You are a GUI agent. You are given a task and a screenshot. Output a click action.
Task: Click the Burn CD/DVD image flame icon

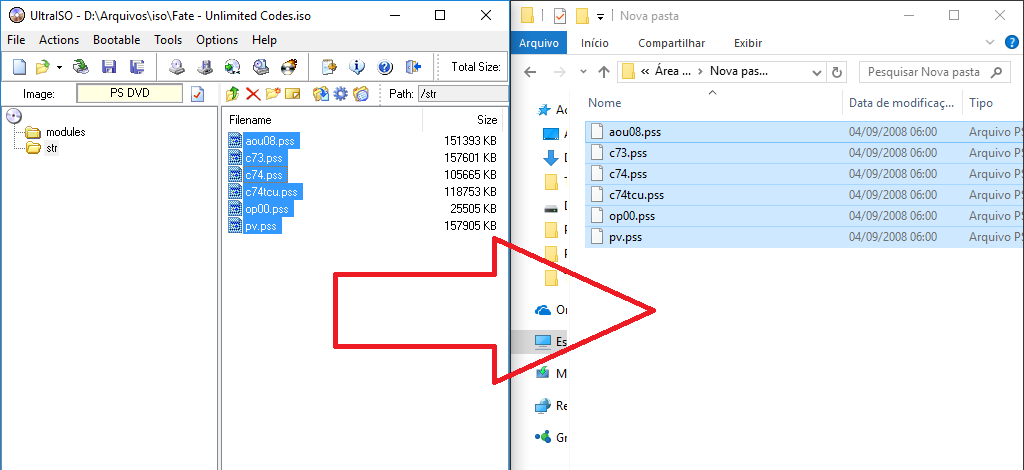tap(289, 67)
